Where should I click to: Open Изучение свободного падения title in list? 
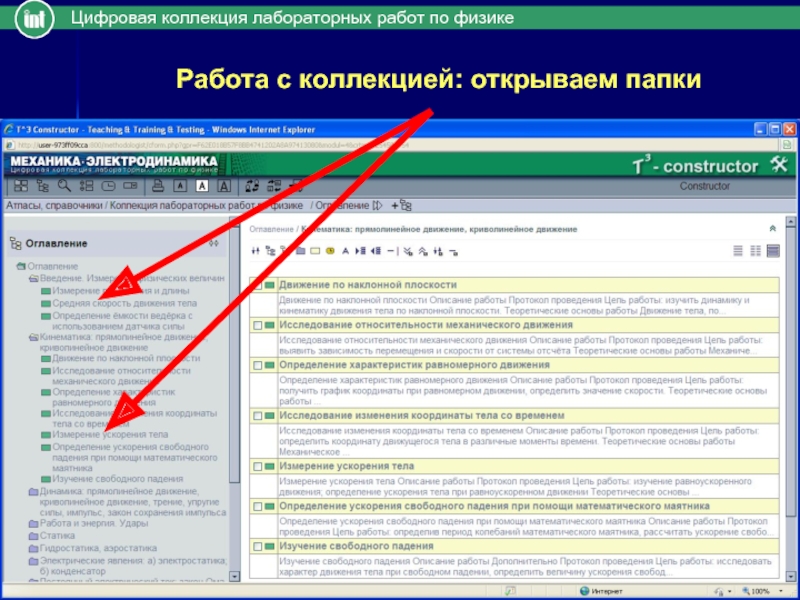(x=356, y=546)
